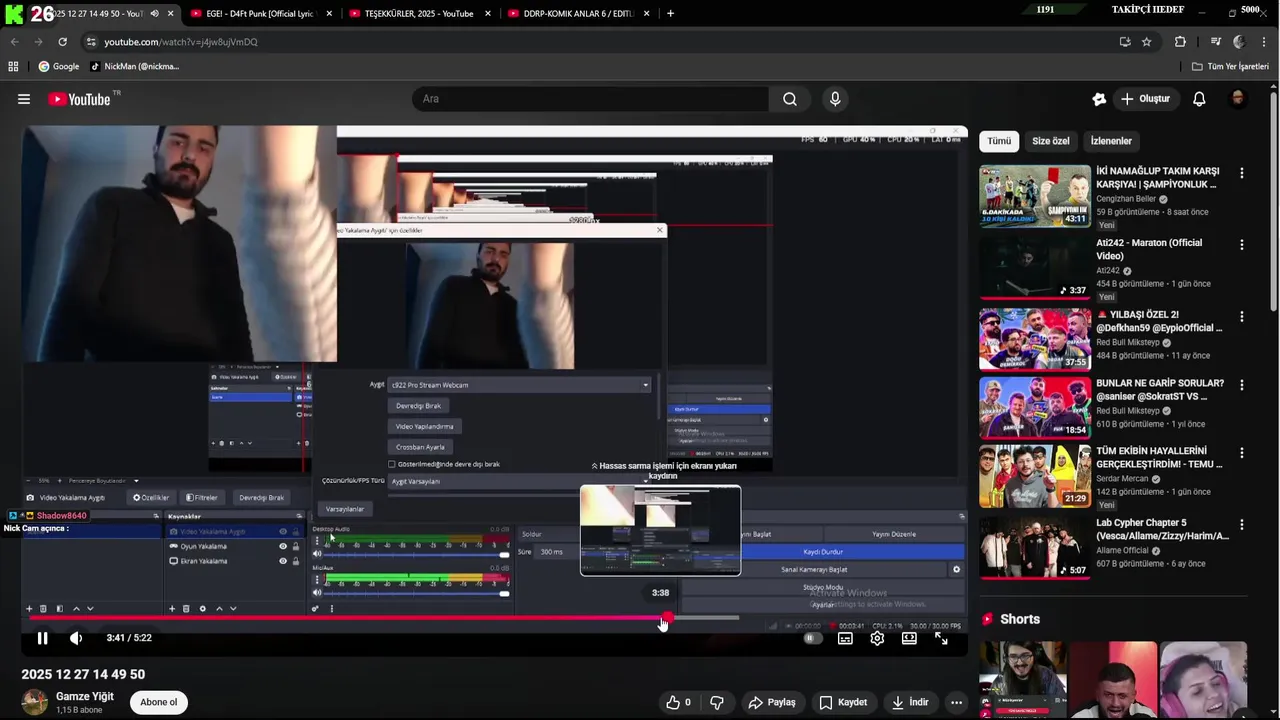1280x720 pixels.
Task: Open the apps grid in the bookmarks bar
Action: click(13, 66)
